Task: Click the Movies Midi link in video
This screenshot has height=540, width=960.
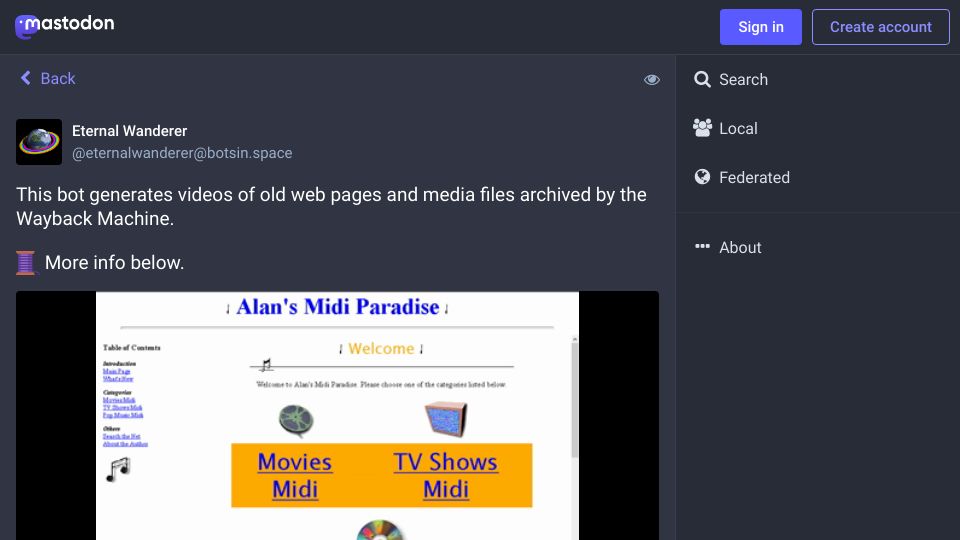Action: (294, 476)
